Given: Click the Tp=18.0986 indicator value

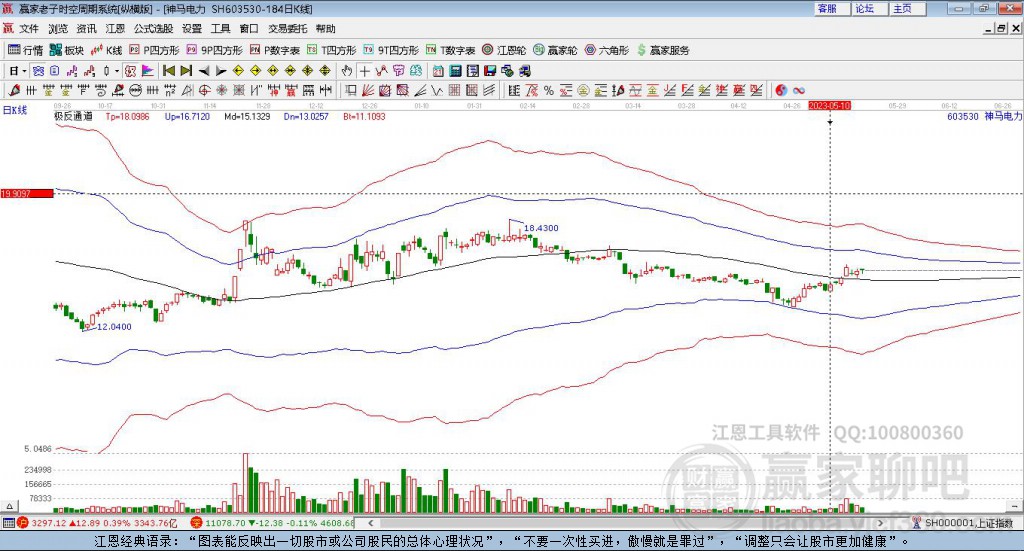Looking at the screenshot, I should (127, 116).
